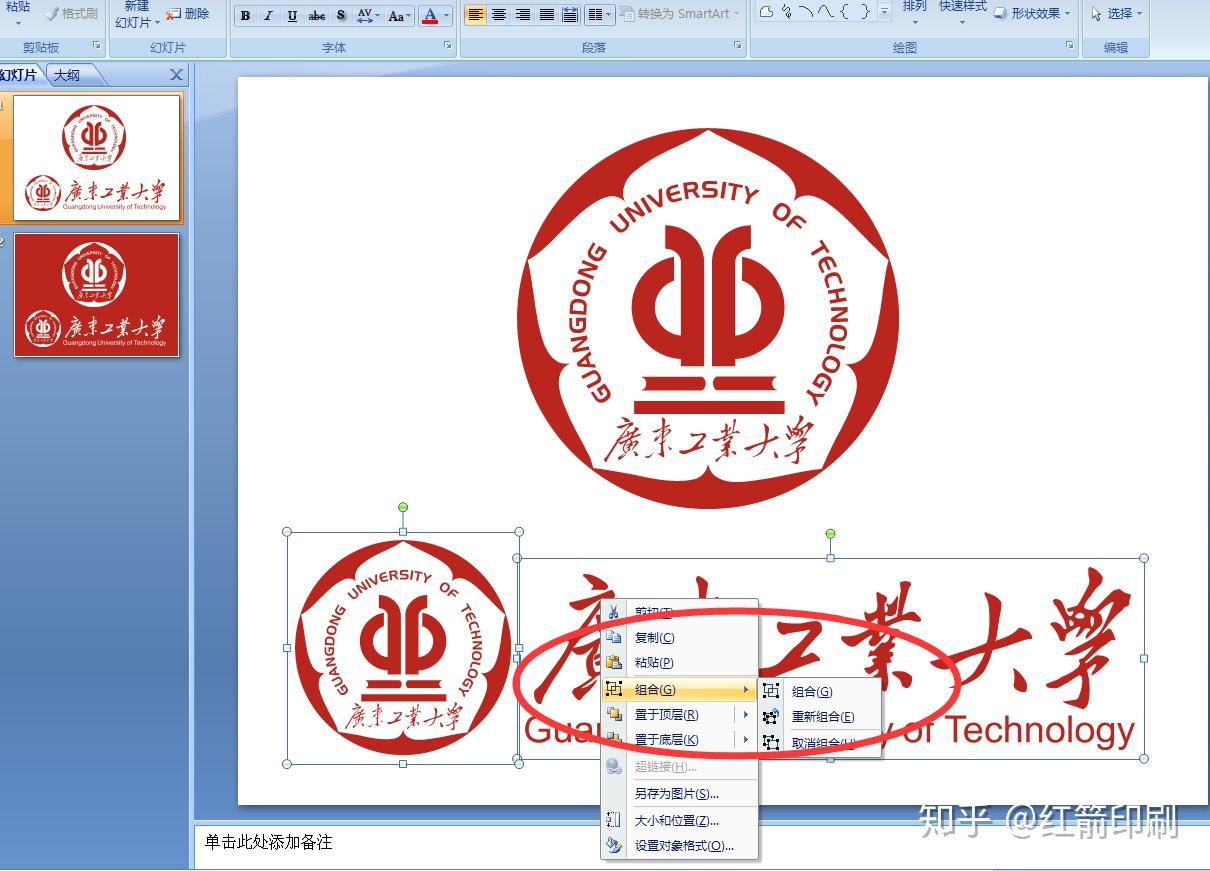The height and width of the screenshot is (871, 1210).
Task: Open the Drawing (绘图) group dialog launcher
Action: pos(1069,46)
